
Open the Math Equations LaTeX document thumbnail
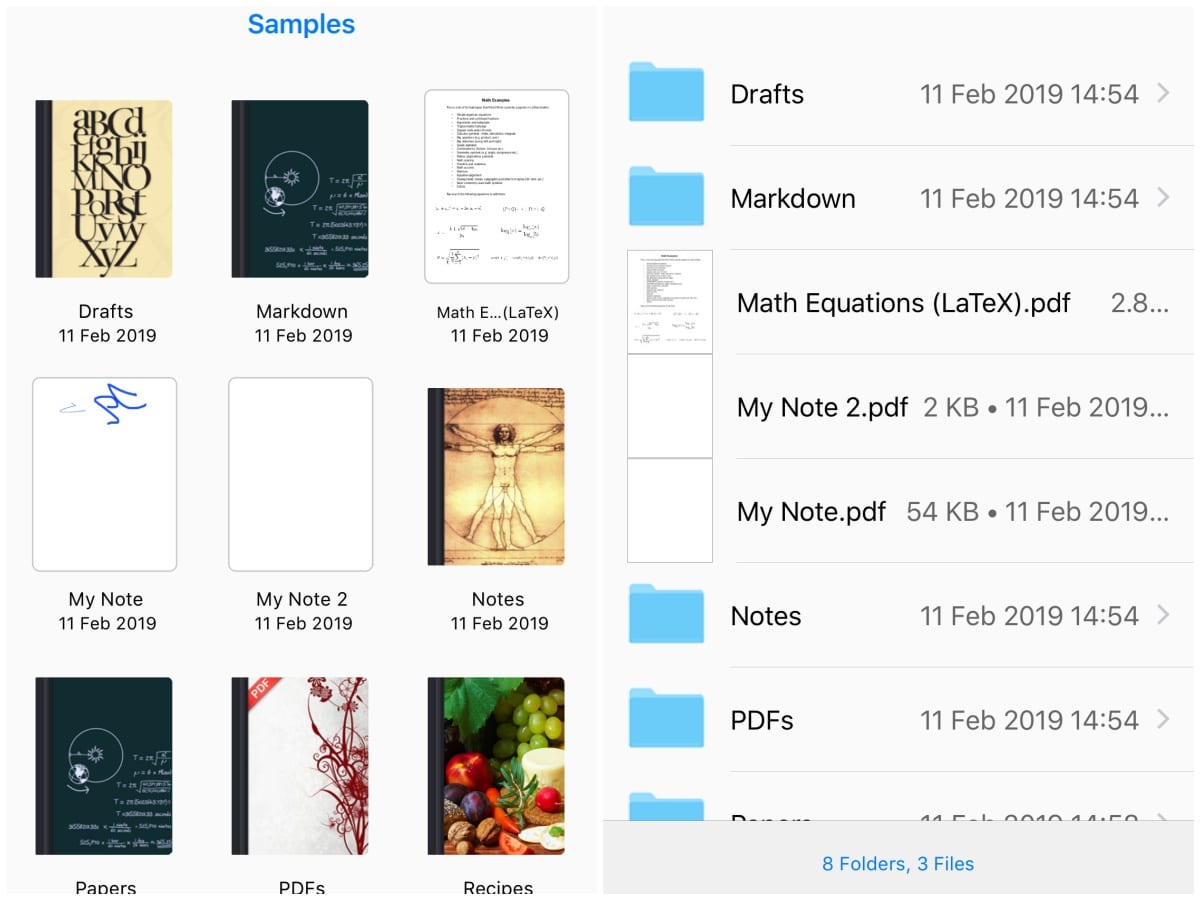pos(497,187)
